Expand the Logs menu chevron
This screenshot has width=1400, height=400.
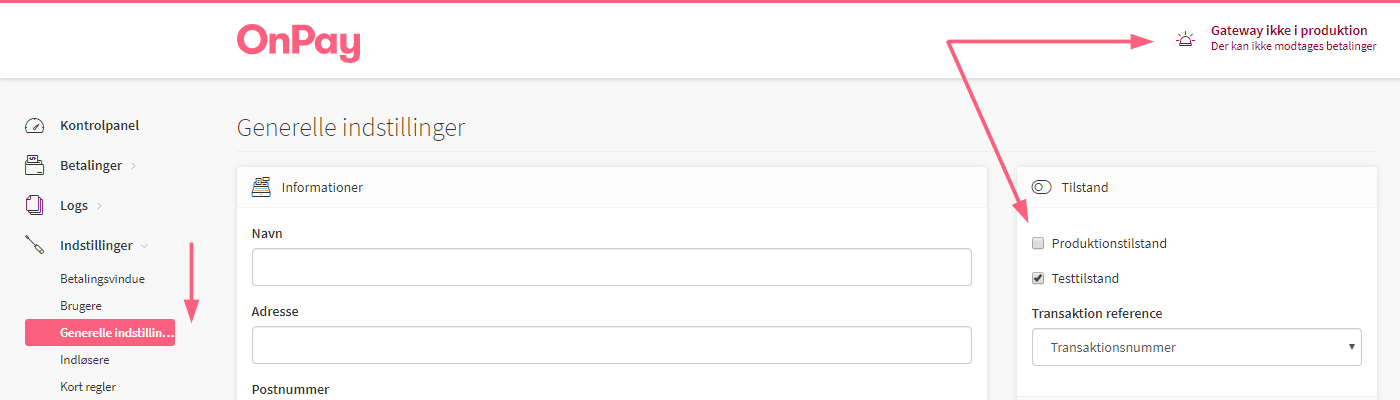pos(100,206)
